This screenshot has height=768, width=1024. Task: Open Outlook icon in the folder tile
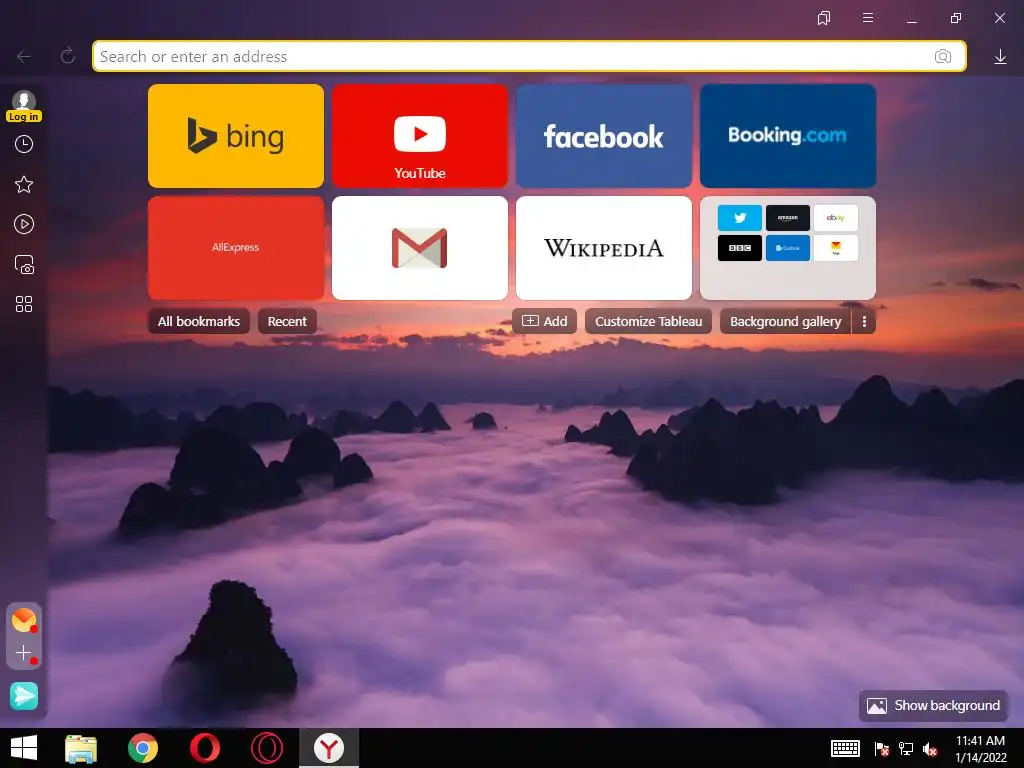(x=788, y=248)
